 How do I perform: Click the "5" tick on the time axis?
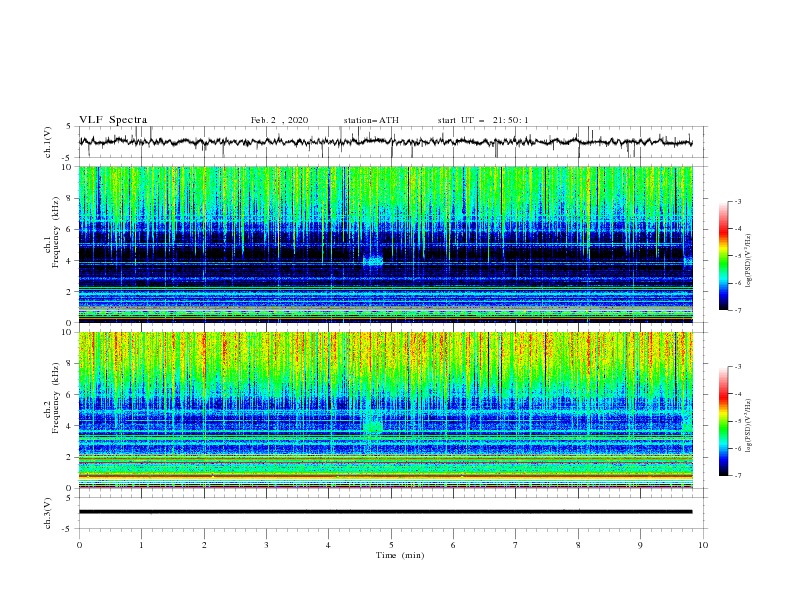pyautogui.click(x=391, y=545)
